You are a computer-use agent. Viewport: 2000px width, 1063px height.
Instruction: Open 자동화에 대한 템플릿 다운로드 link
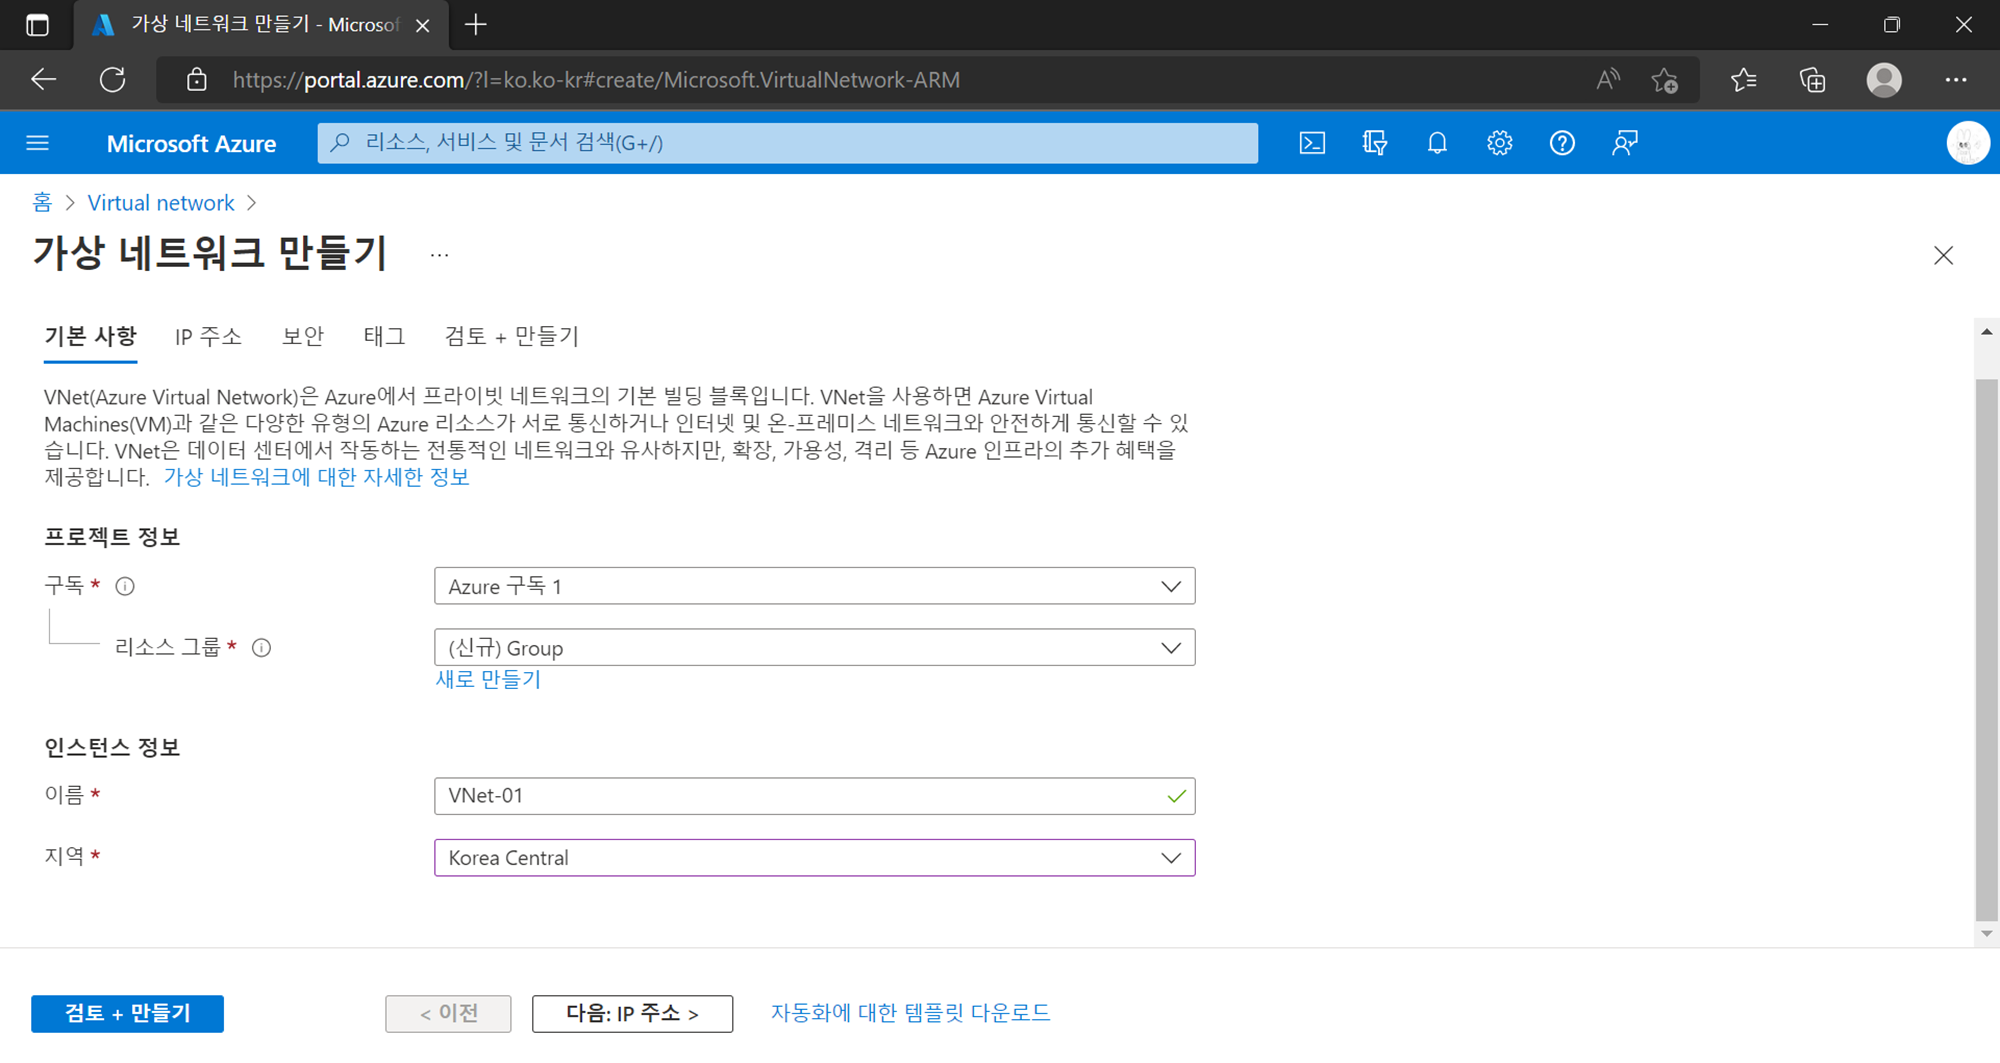point(910,1012)
